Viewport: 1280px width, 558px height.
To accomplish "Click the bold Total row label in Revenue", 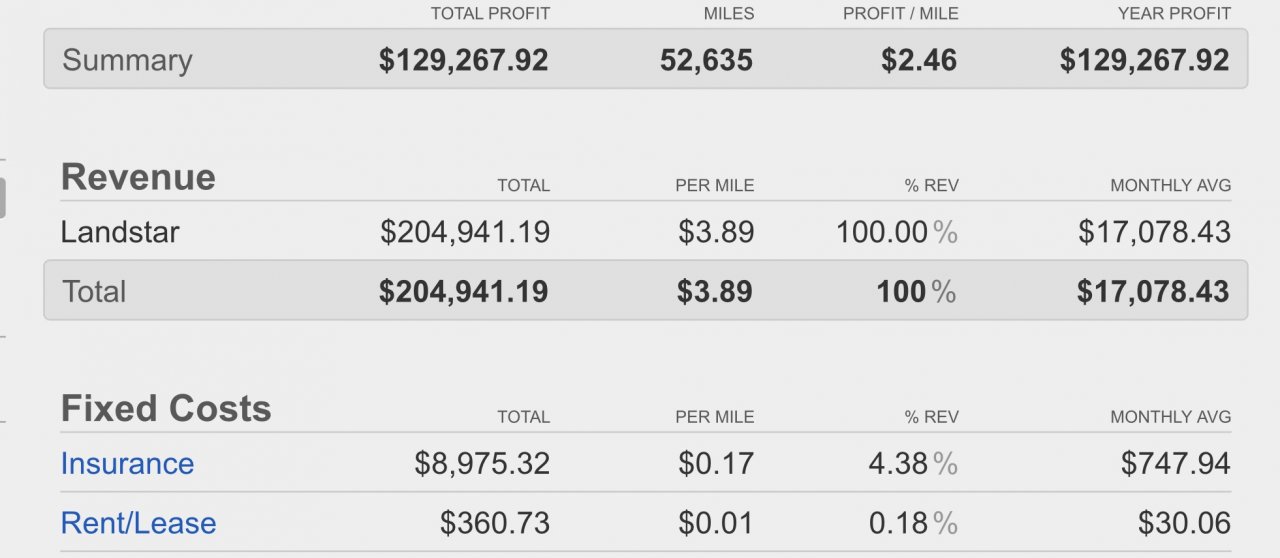I will pyautogui.click(x=94, y=292).
